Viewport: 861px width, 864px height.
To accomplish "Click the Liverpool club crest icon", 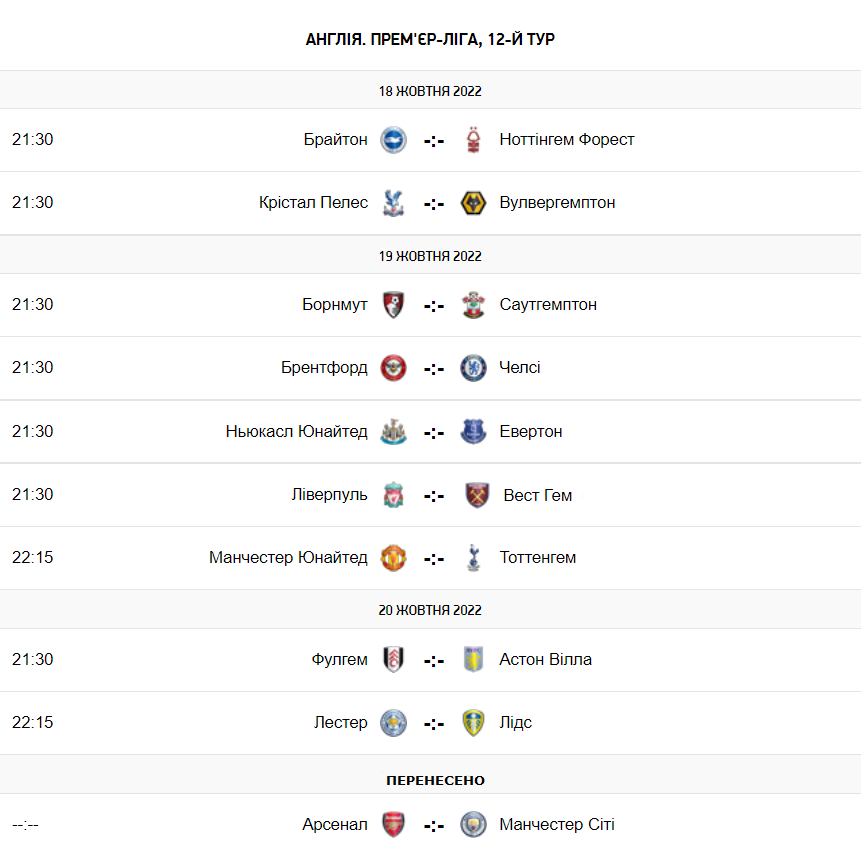I will point(393,495).
